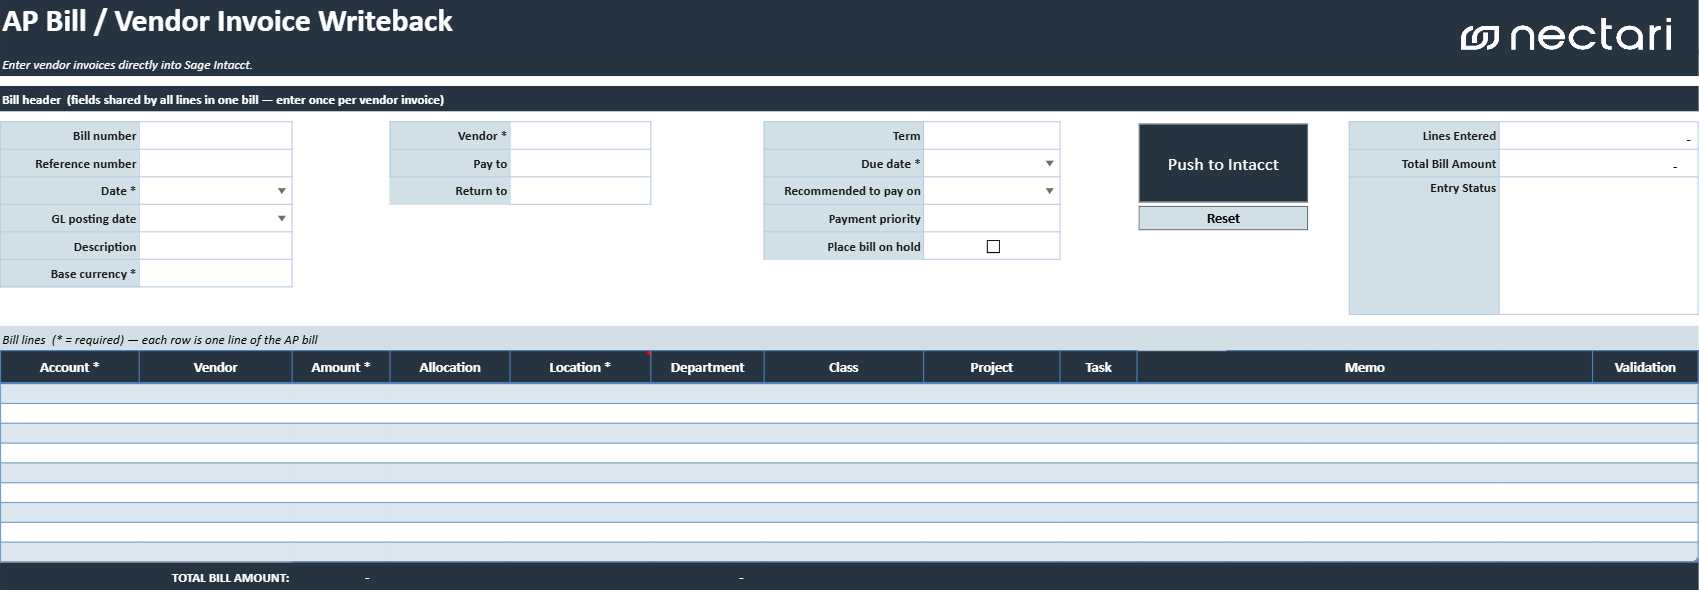Expand the Recommended to pay on dropdown
Viewport: 1699px width, 590px height.
[x=1050, y=191]
